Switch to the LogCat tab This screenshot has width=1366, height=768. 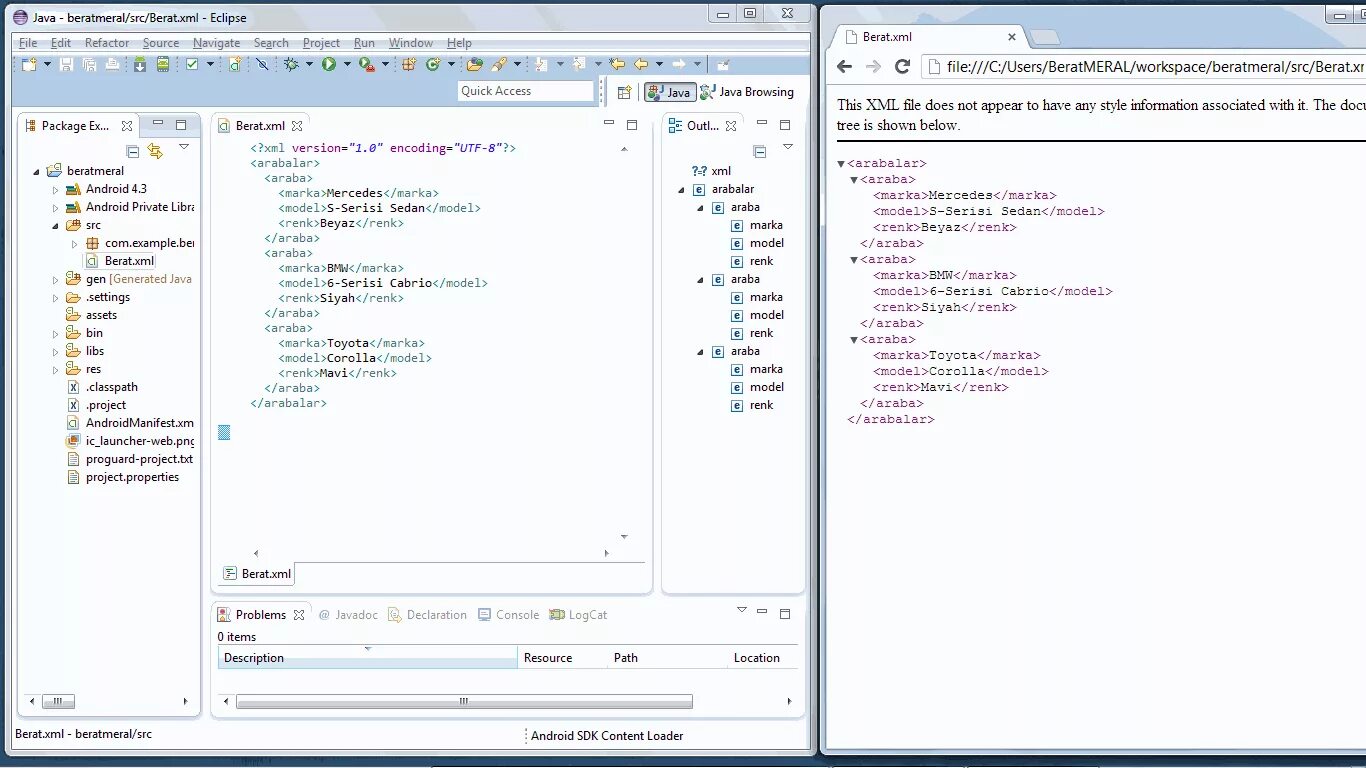coord(578,615)
